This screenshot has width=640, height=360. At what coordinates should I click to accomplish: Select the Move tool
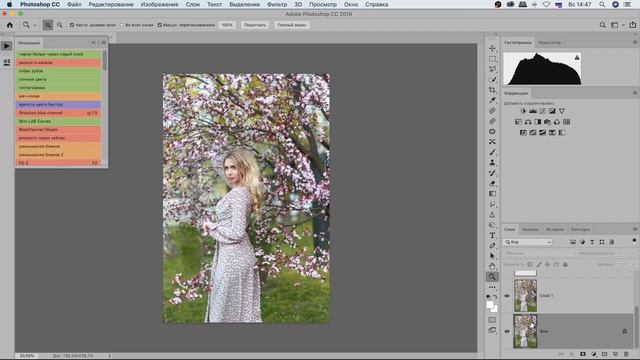tap(492, 48)
